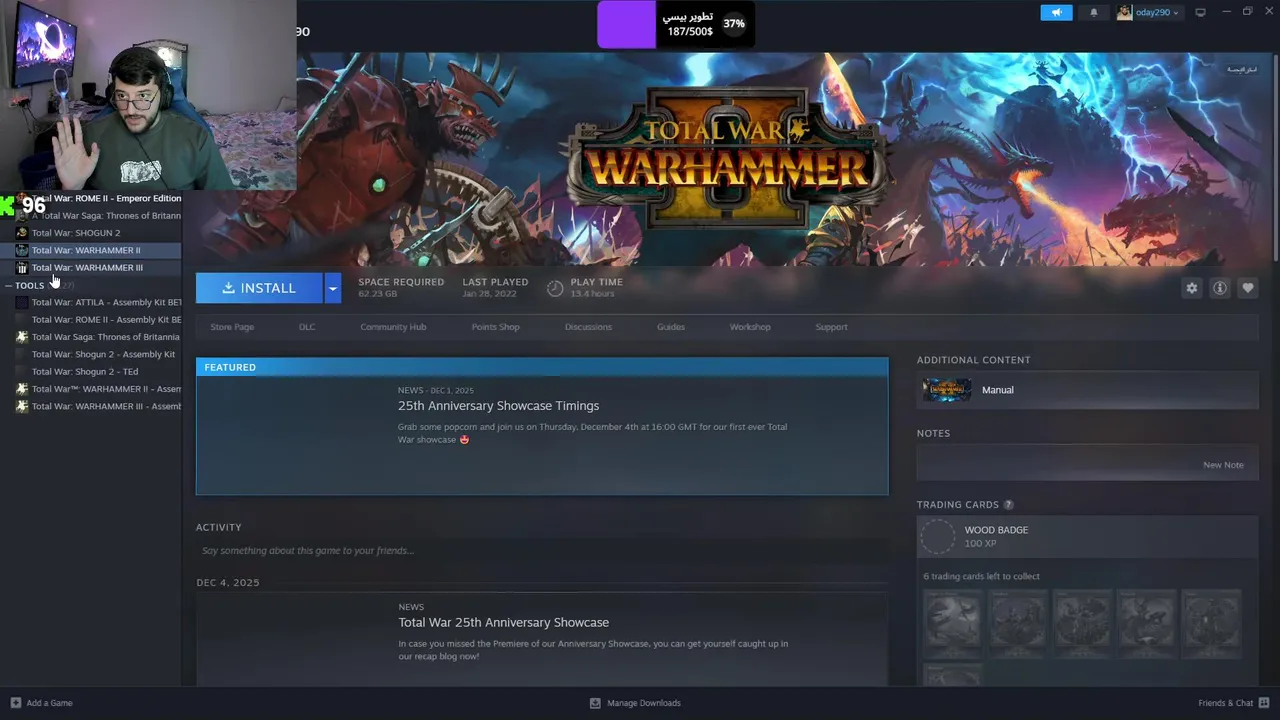Viewport: 1280px width, 720px height.
Task: Click the donation goal progress bar overlay
Action: click(x=676, y=24)
